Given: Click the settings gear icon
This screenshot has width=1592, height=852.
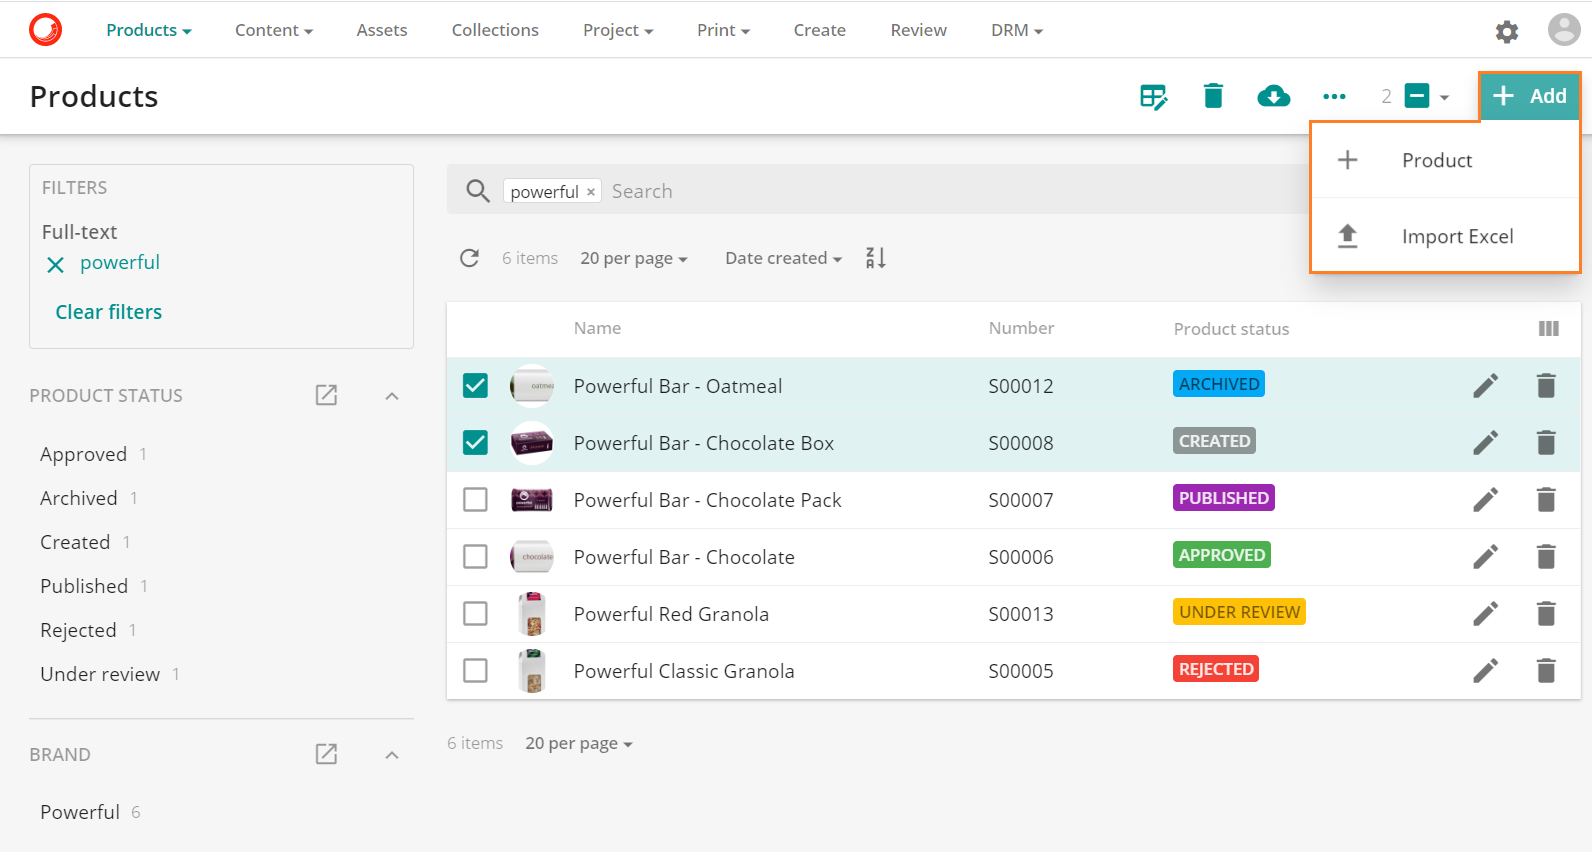Looking at the screenshot, I should coord(1506,31).
